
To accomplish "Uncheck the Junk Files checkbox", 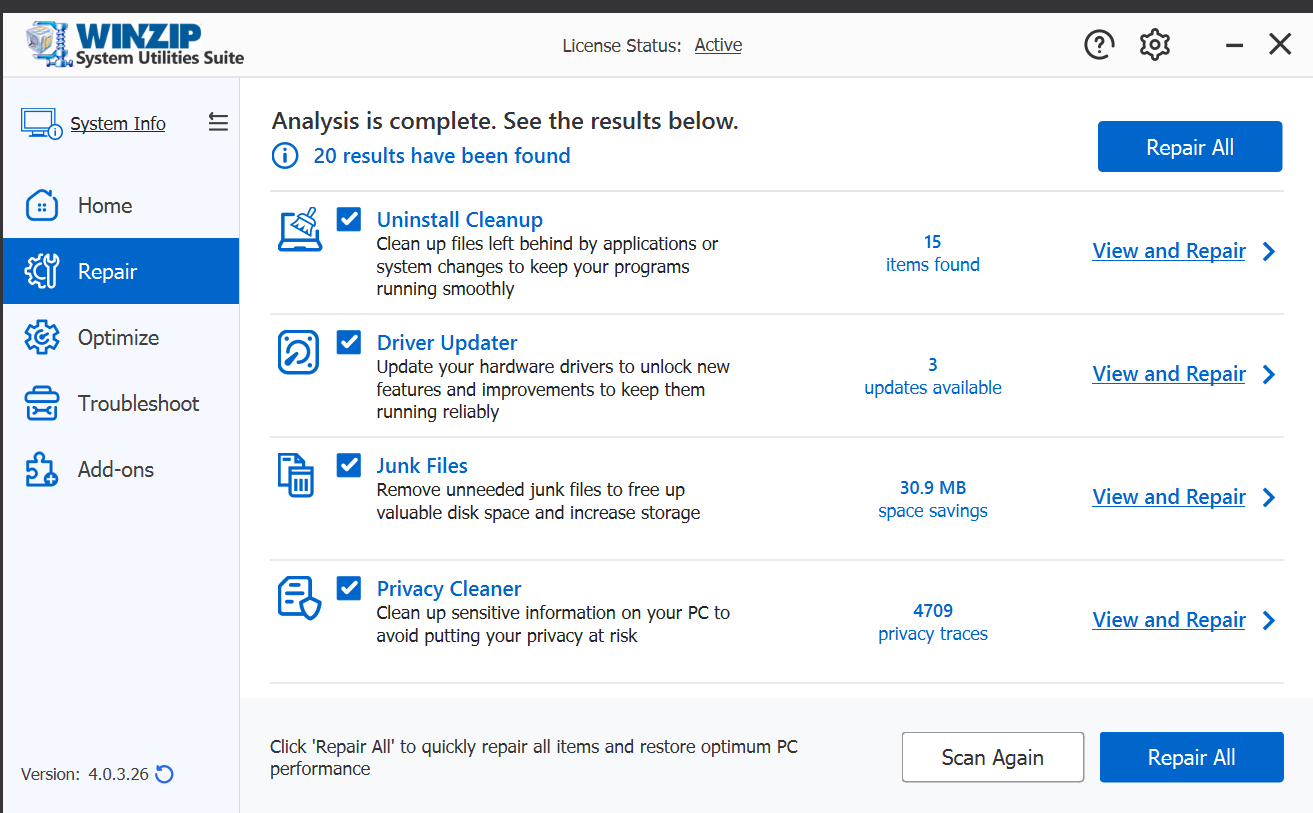I will [349, 465].
